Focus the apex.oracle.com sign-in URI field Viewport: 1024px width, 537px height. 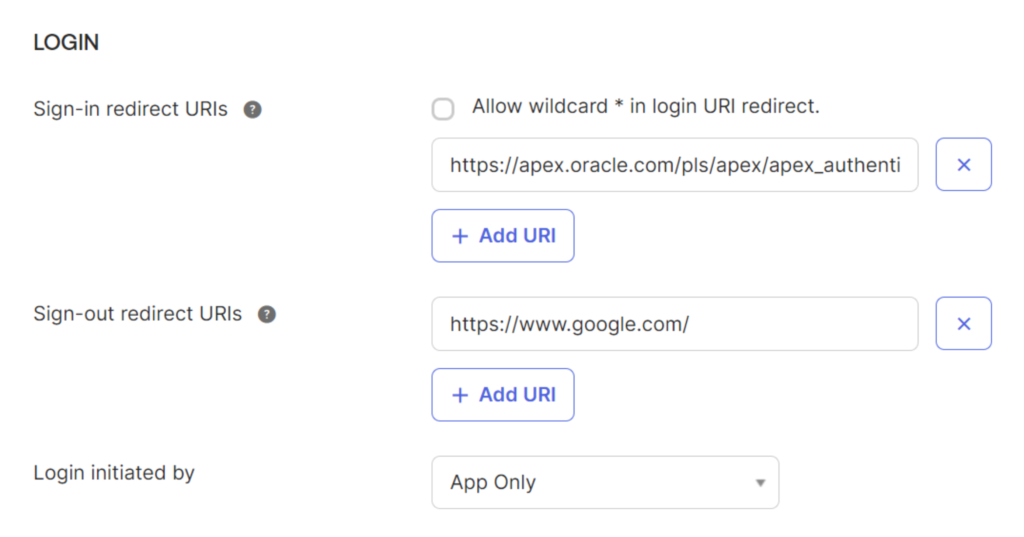point(674,165)
